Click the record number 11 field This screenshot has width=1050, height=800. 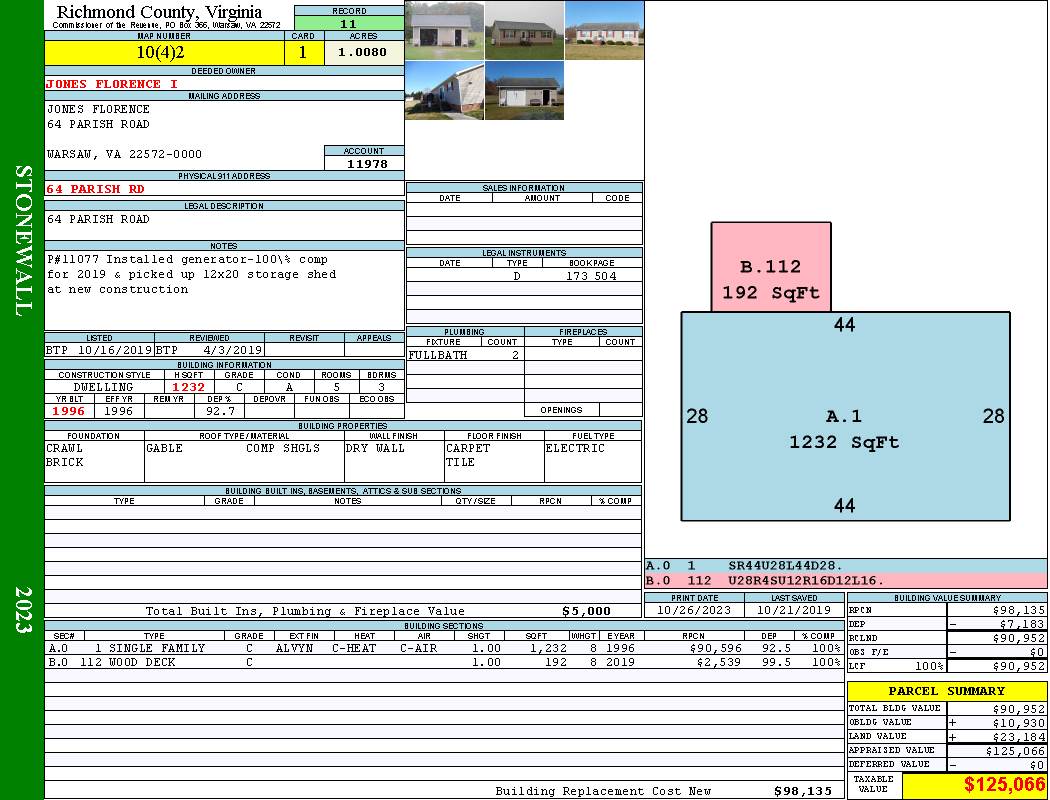(x=349, y=23)
